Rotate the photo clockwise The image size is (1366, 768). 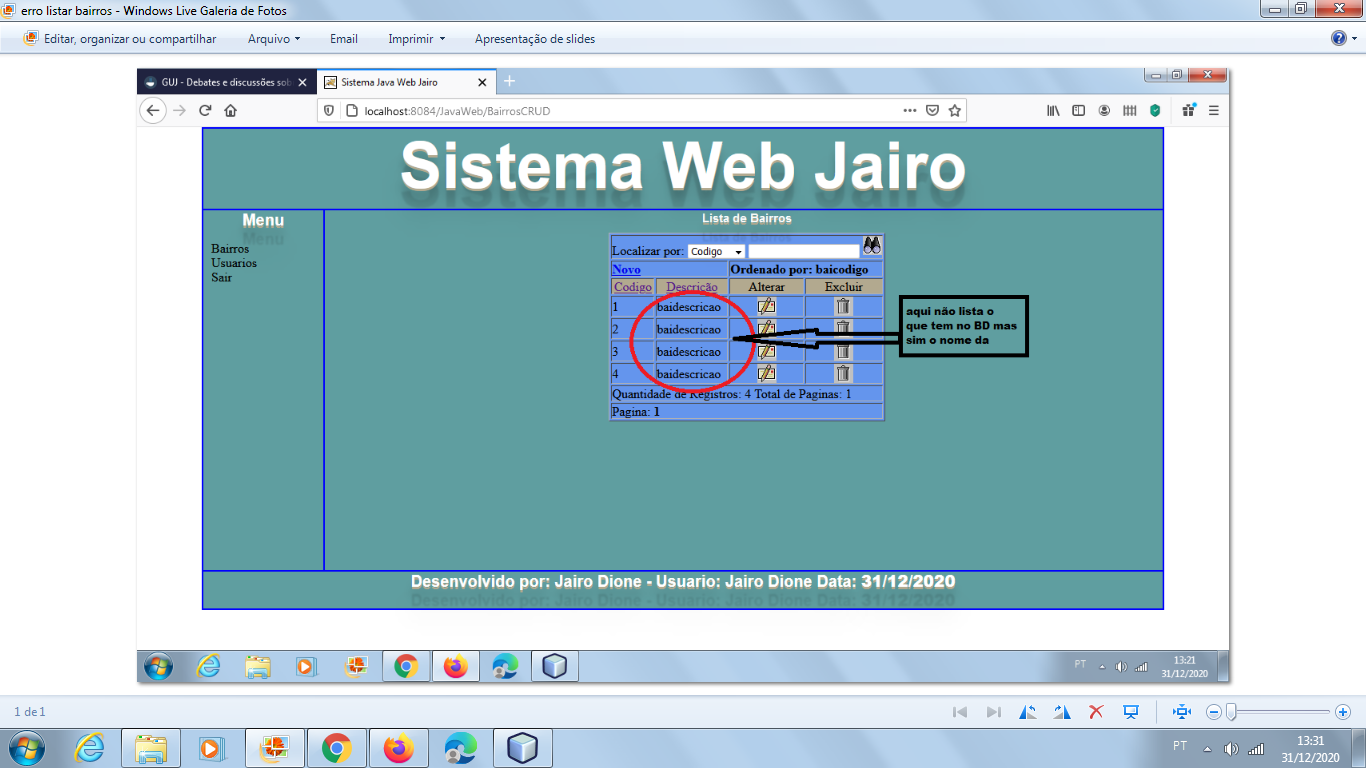coord(1062,712)
